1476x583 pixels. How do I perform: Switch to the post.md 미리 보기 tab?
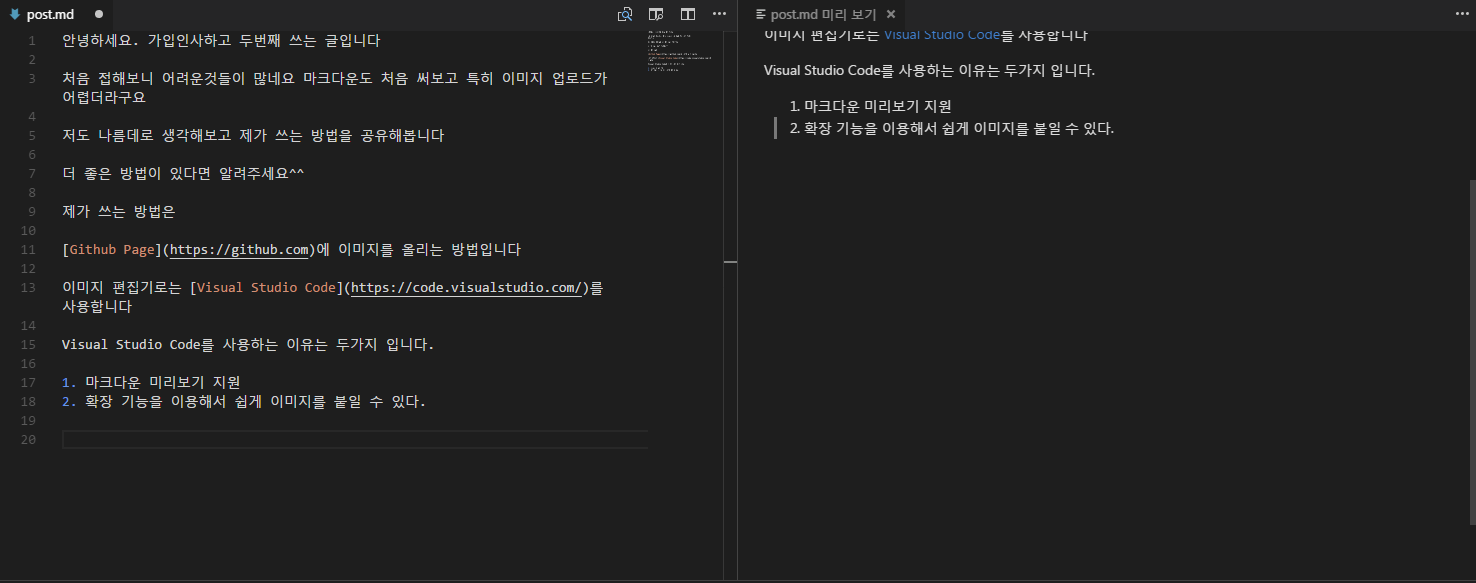tap(823, 15)
